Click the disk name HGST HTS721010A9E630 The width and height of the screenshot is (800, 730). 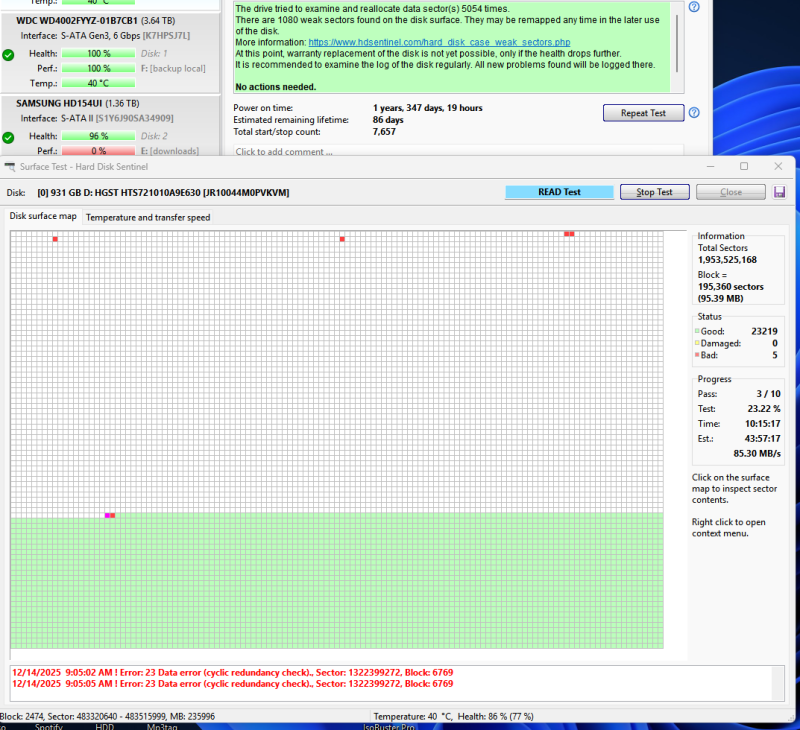(163, 193)
